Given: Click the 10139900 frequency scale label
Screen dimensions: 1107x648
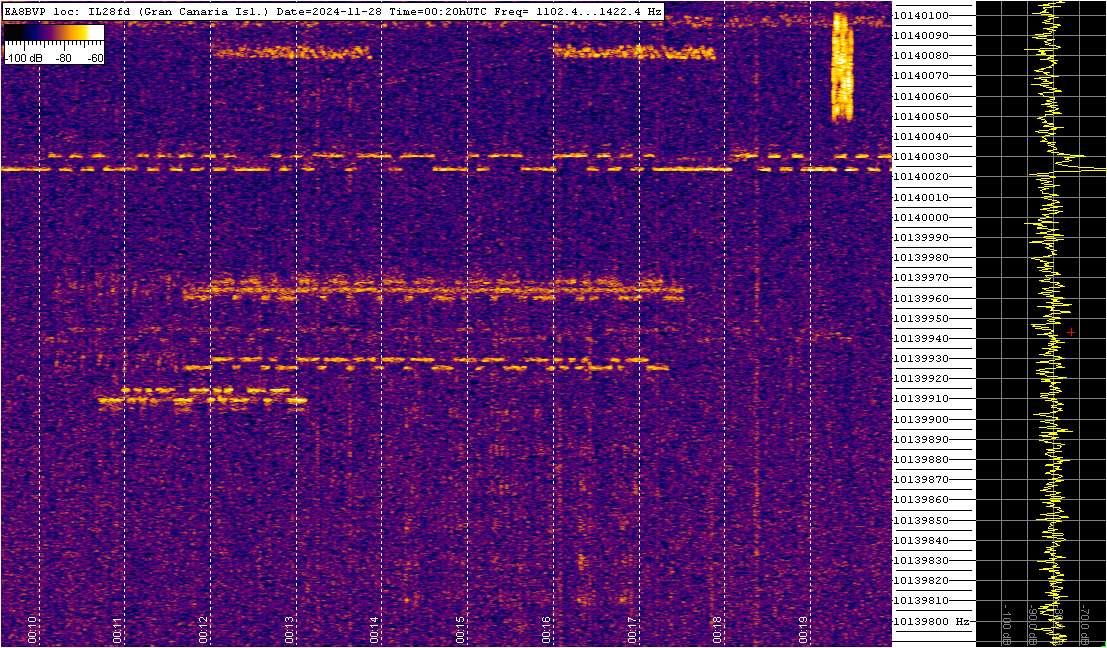Looking at the screenshot, I should pyautogui.click(x=919, y=419).
